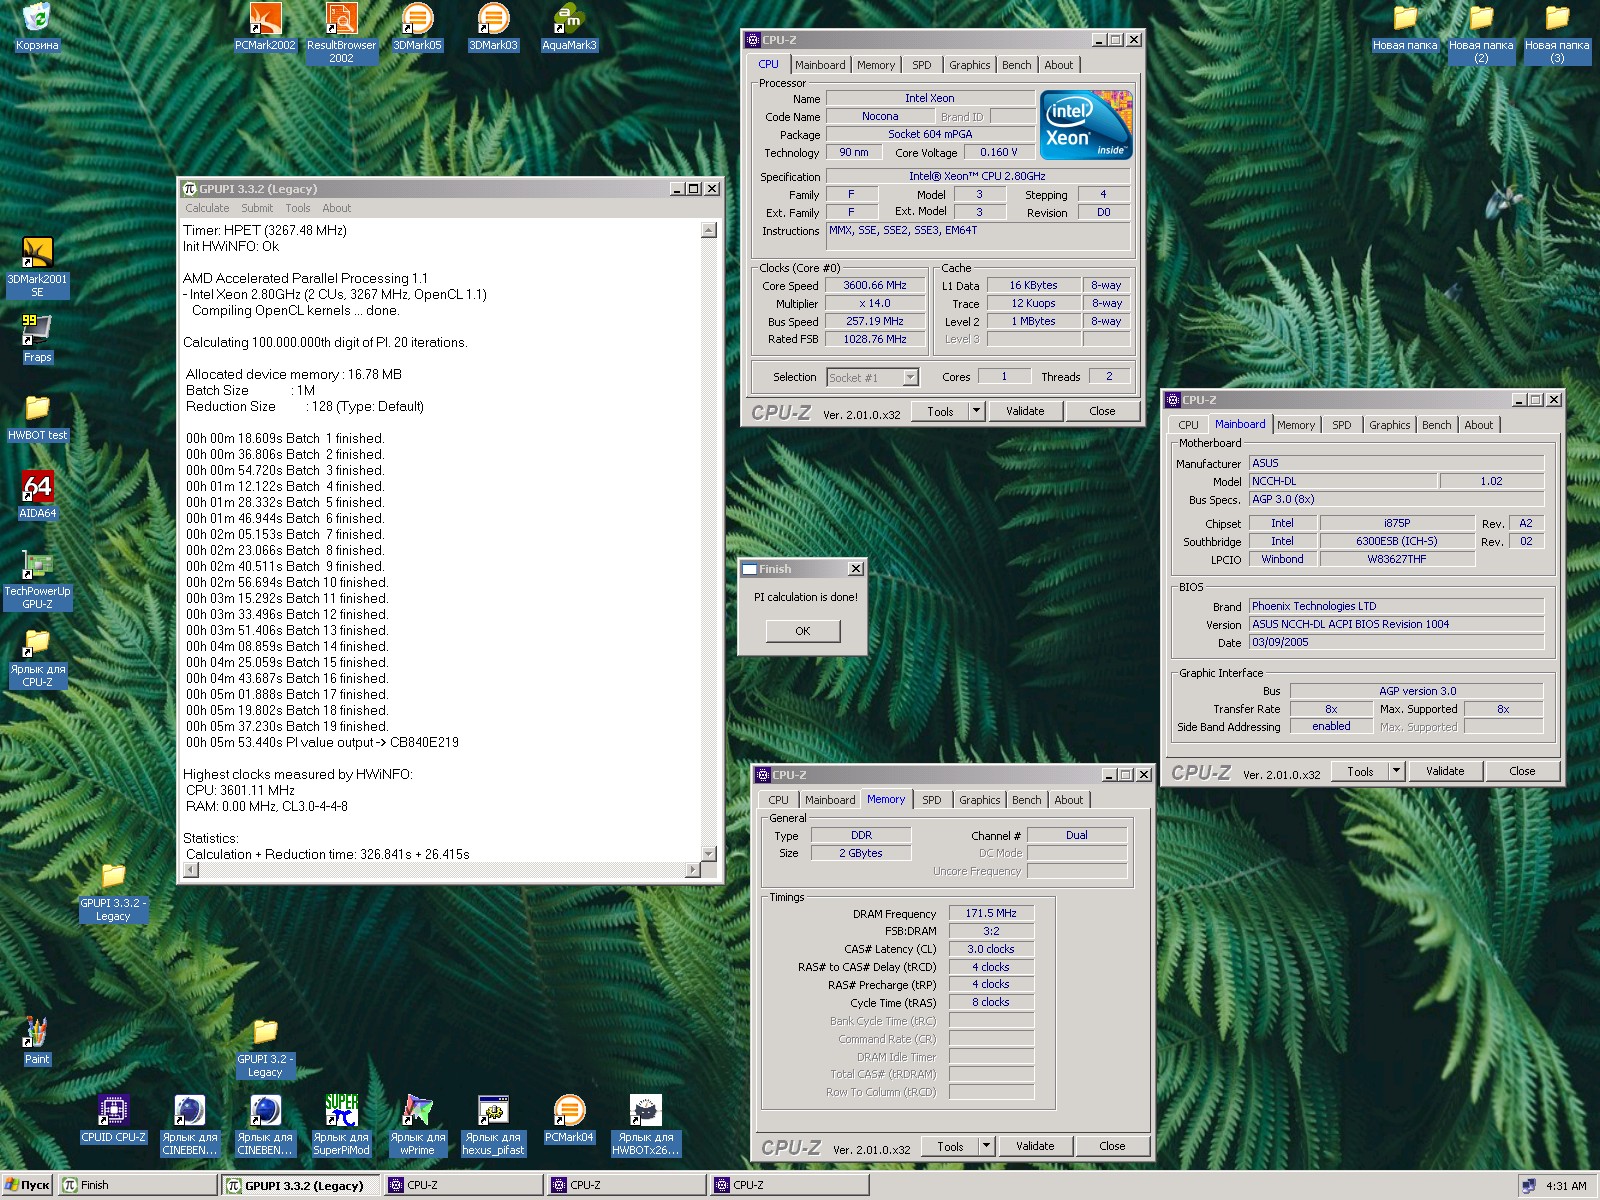Open the TechPowerUp GPU-Z shortcut
Screen dimensions: 1600x1200
click(37, 580)
